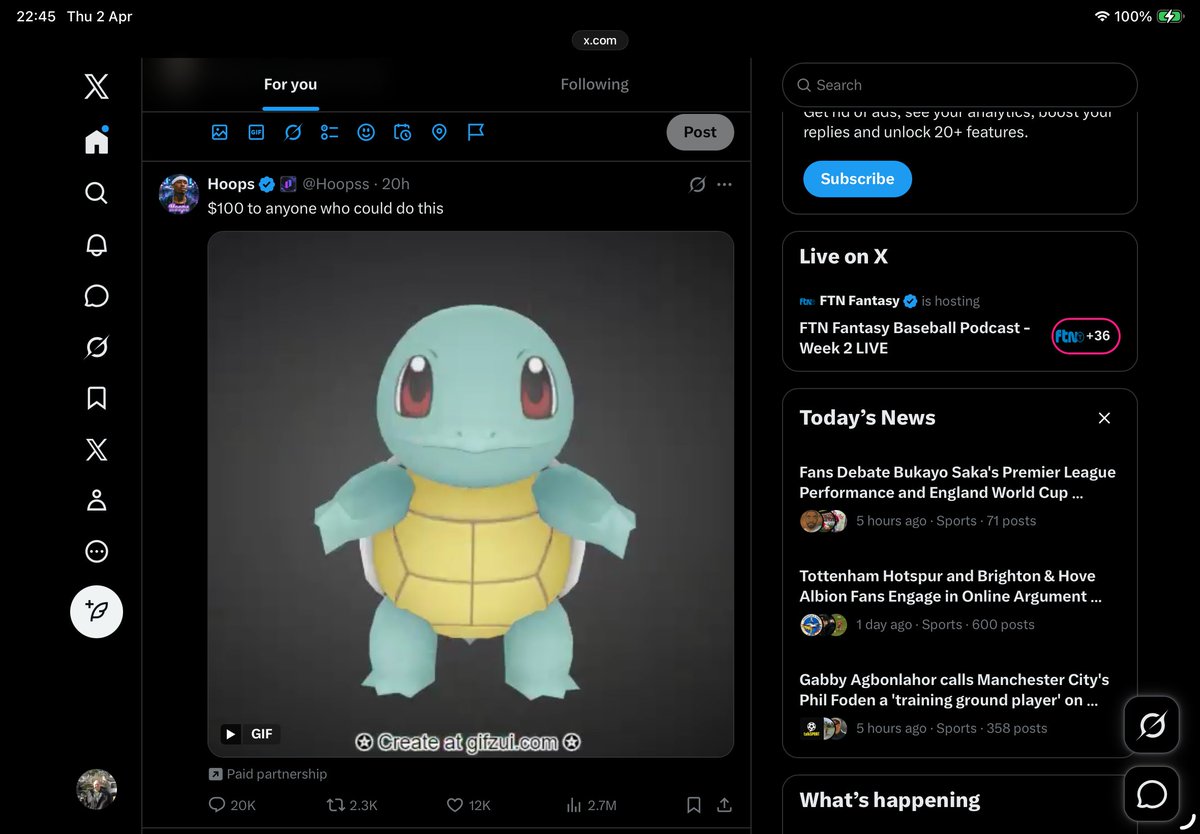
Task: Dismiss Today's News with X
Action: click(1104, 418)
